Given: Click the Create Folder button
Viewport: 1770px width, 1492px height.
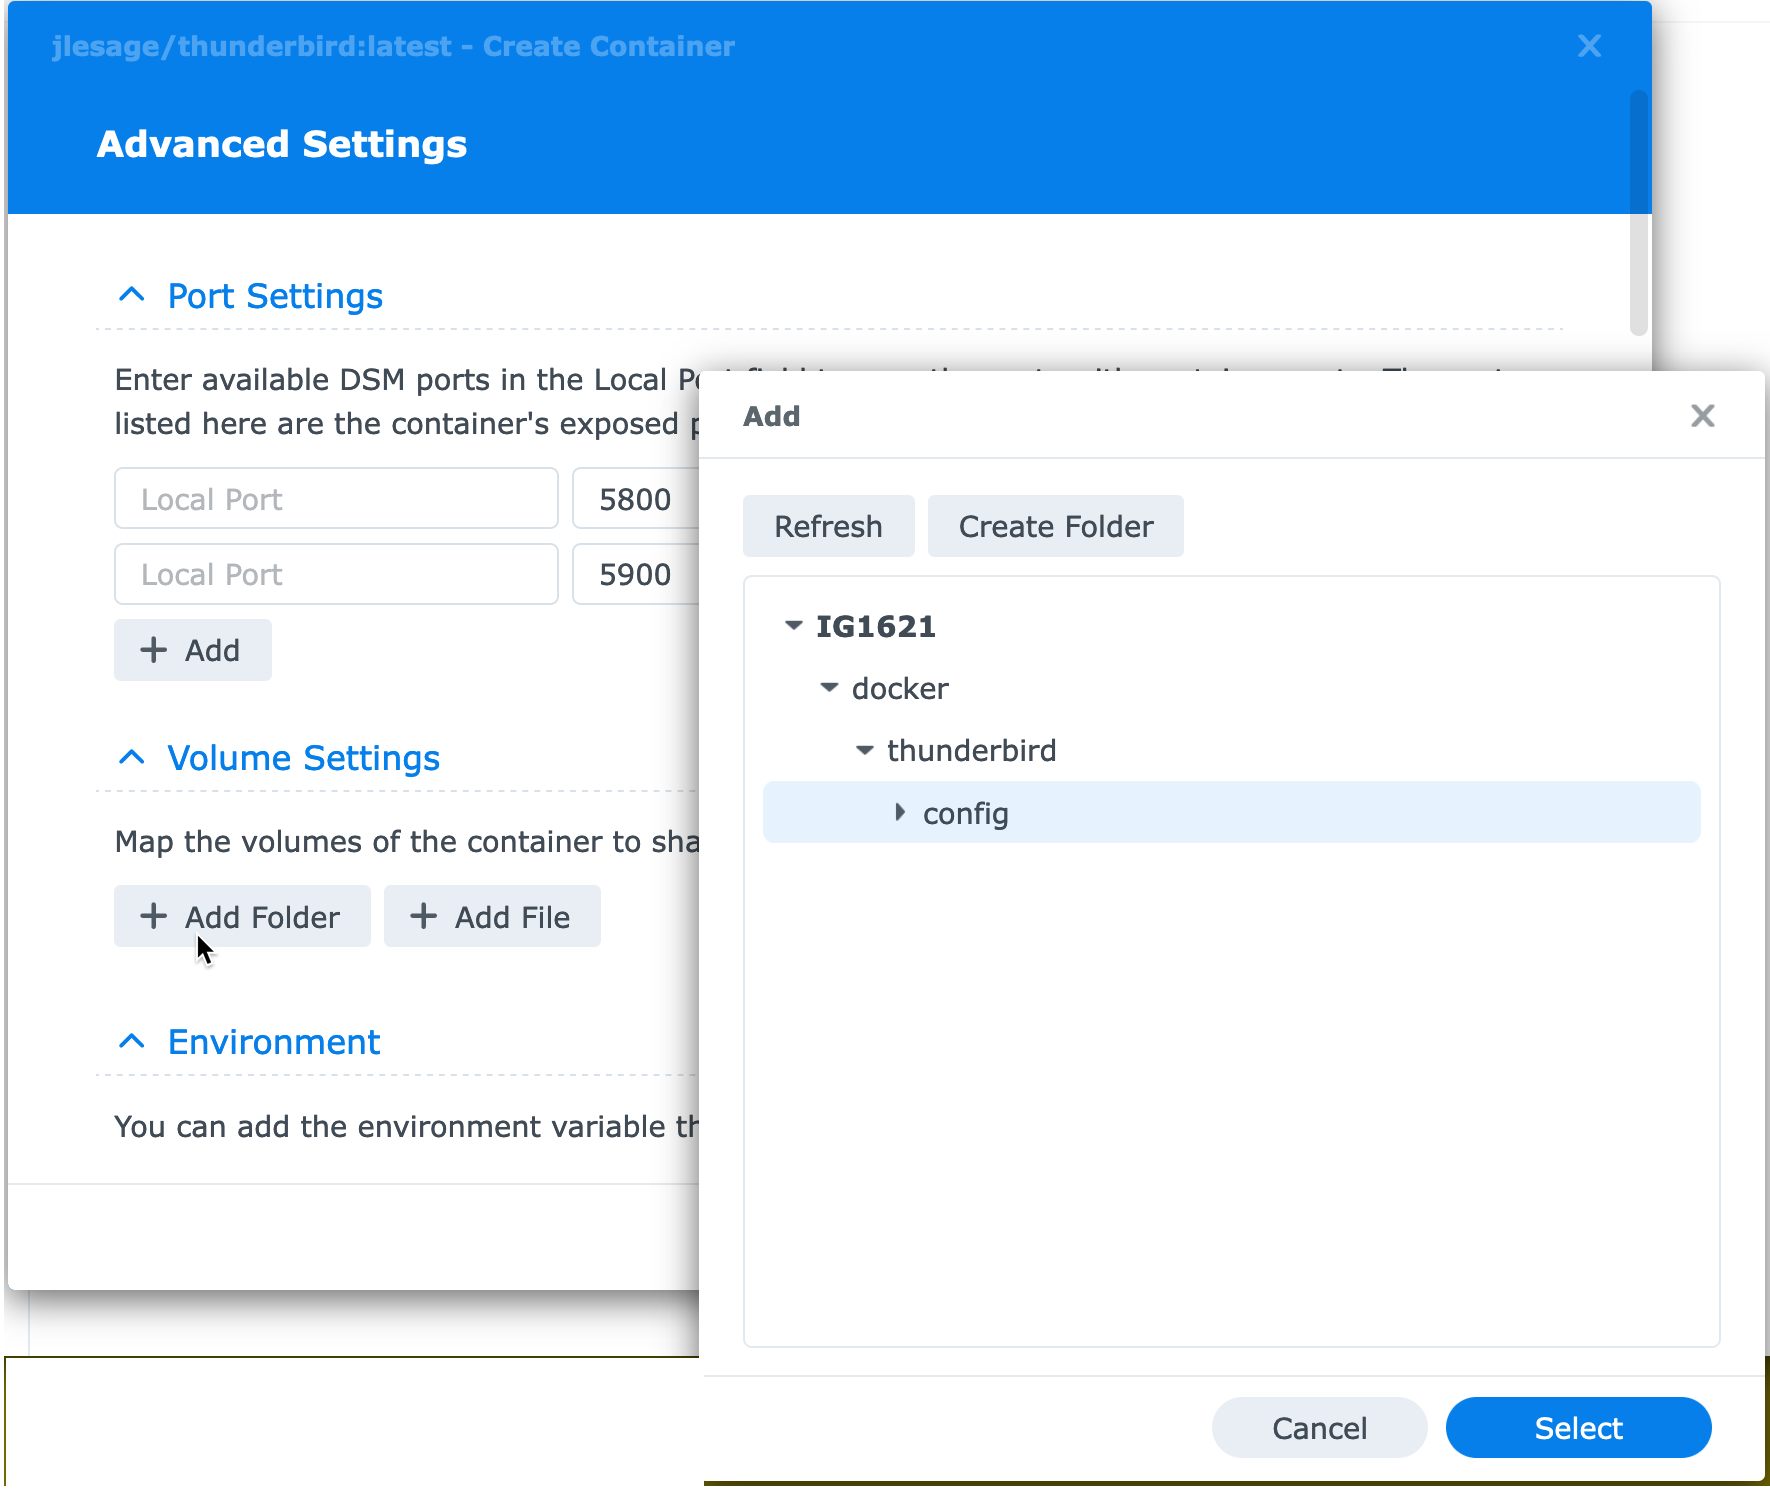Looking at the screenshot, I should (x=1055, y=526).
